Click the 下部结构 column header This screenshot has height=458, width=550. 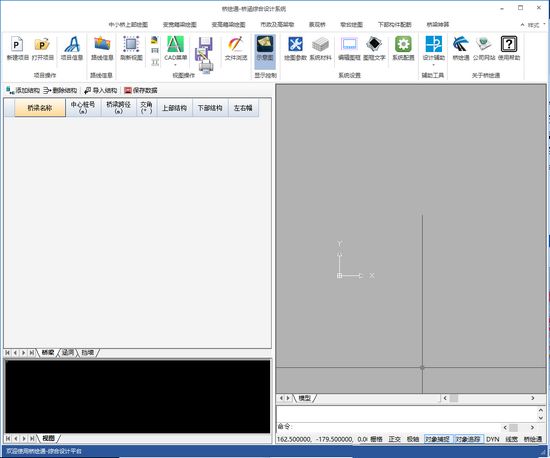coord(210,108)
